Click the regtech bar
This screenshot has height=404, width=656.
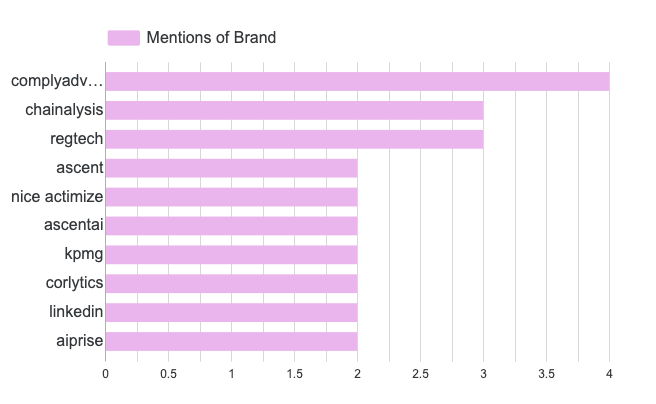(x=294, y=139)
